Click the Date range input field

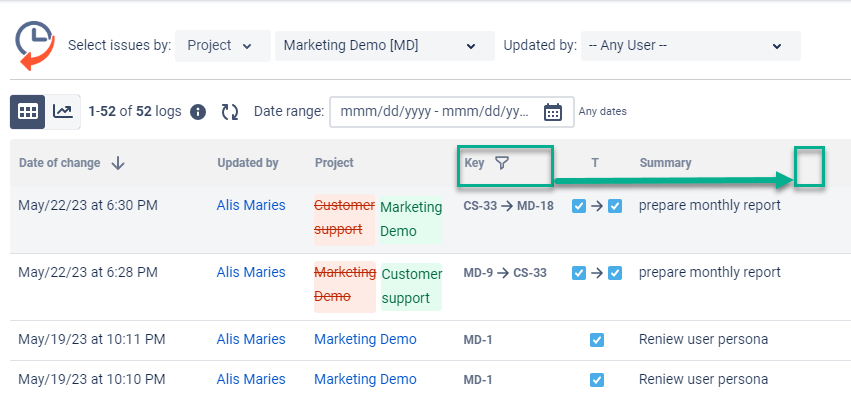(x=452, y=112)
